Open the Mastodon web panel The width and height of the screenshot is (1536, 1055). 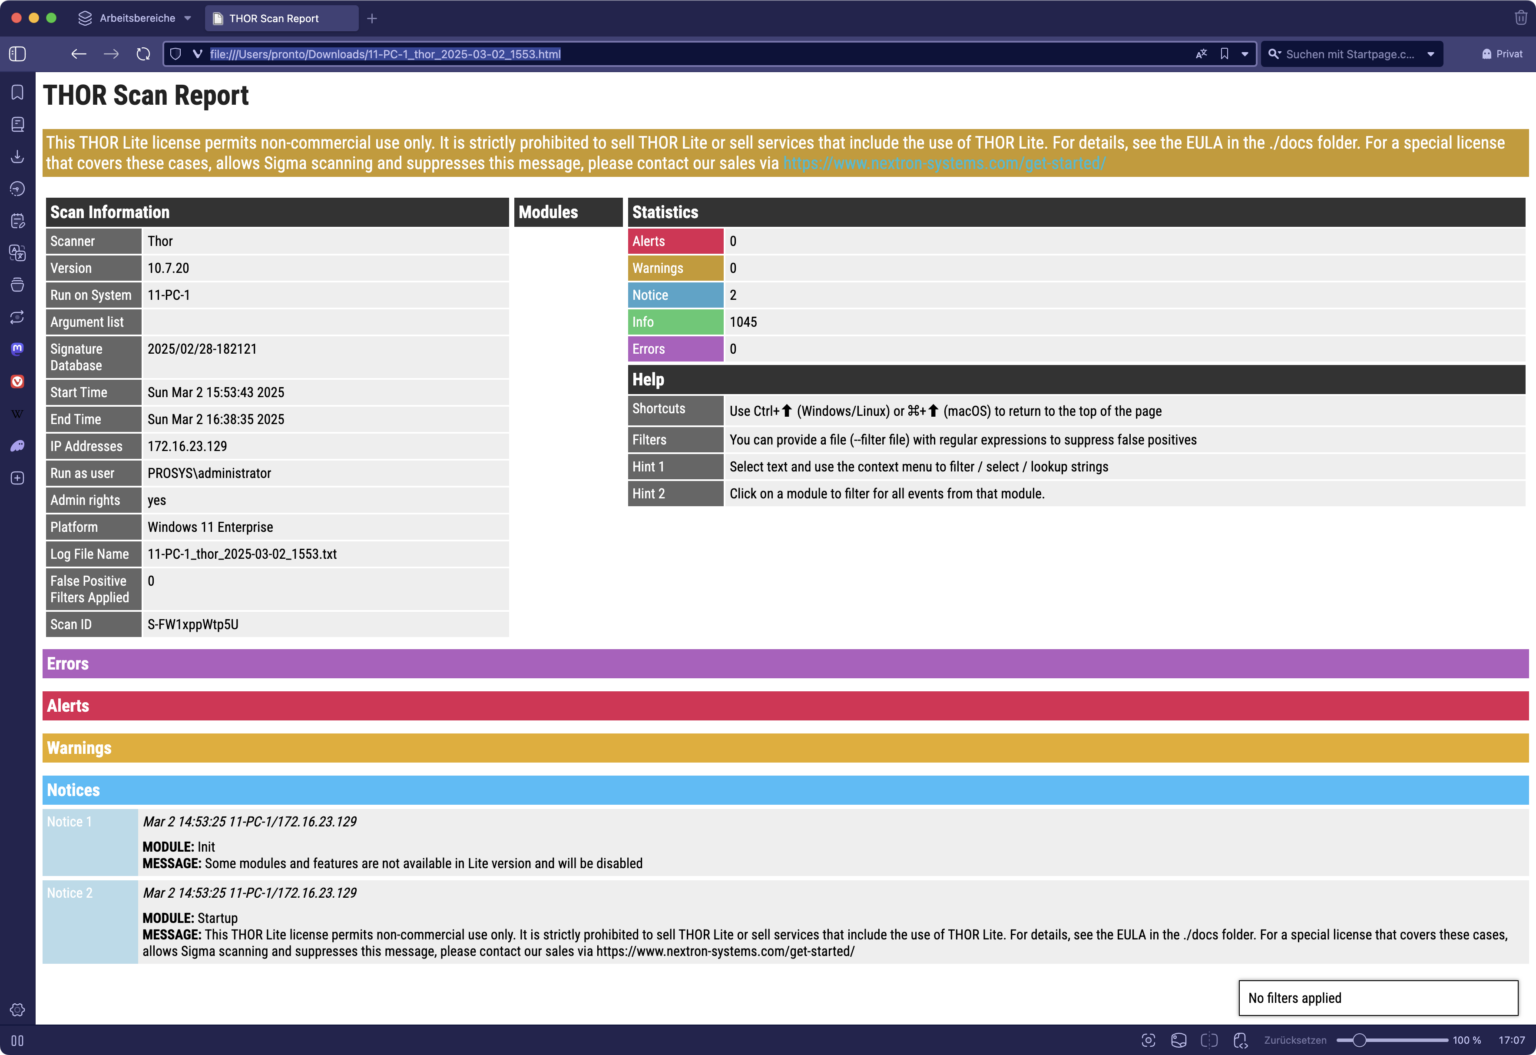[x=17, y=349]
